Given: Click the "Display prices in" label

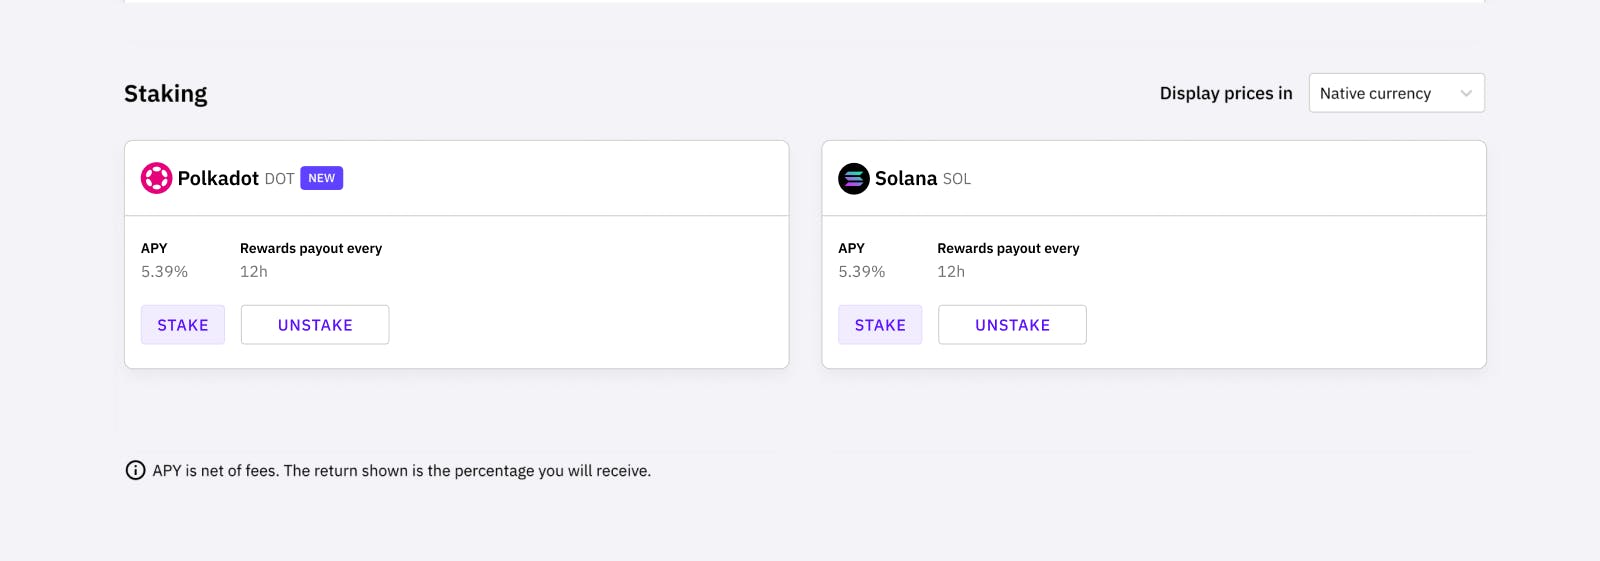Looking at the screenshot, I should (1225, 93).
